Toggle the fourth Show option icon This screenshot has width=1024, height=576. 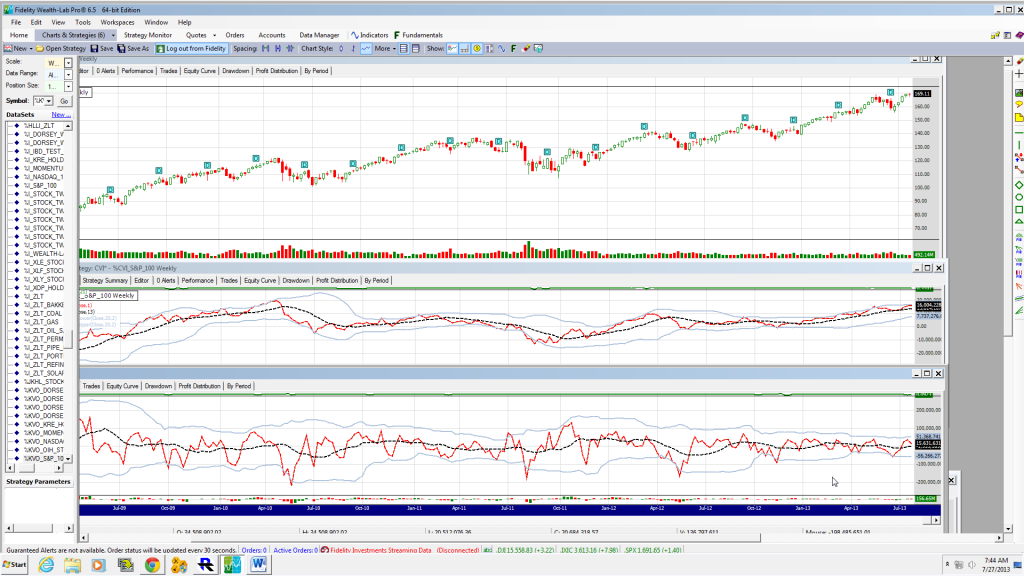[x=489, y=48]
